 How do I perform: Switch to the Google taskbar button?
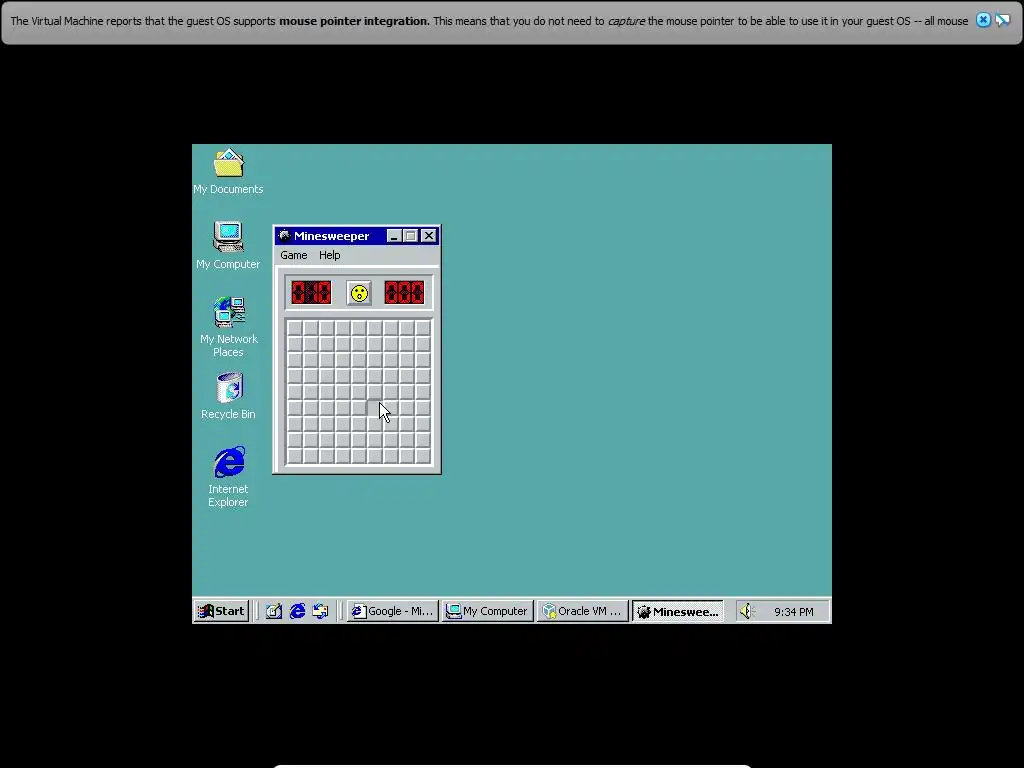coord(392,611)
